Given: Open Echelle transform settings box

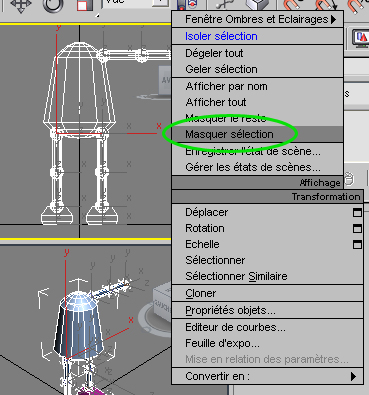Looking at the screenshot, I should (357, 244).
